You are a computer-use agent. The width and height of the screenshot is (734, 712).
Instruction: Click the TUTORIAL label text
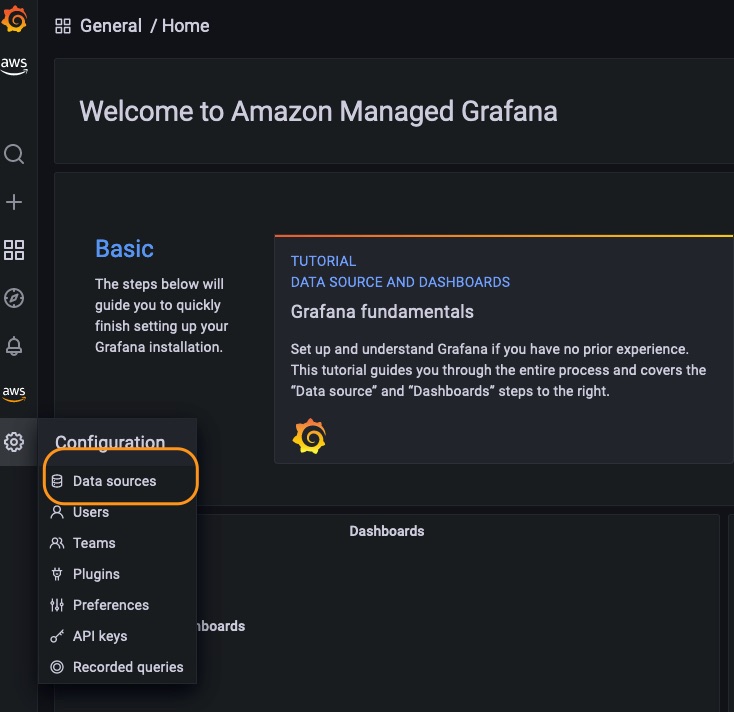point(323,261)
